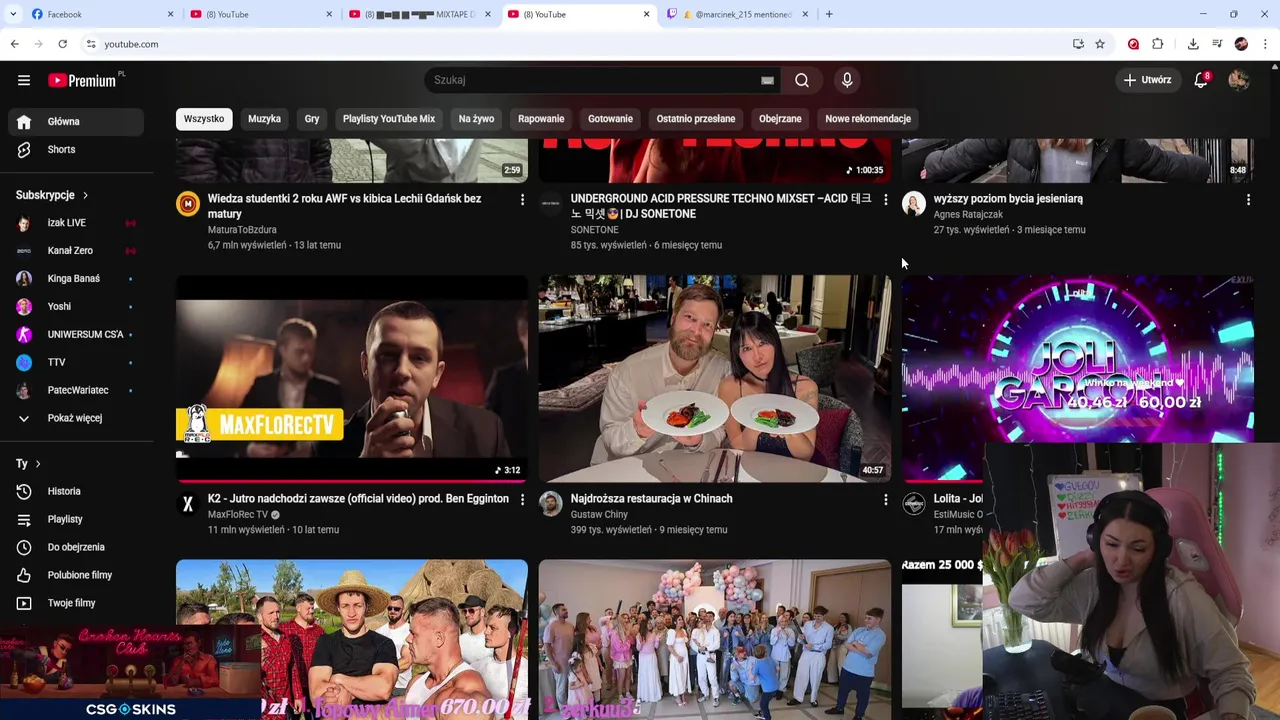Select Nowe rekomendacje filter chip
Viewport: 1280px width, 720px height.
point(868,119)
